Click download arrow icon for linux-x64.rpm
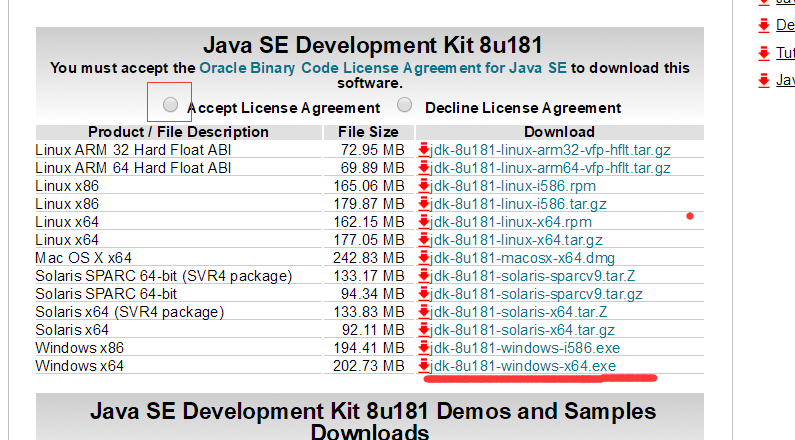This screenshot has height=440, width=795. [424, 222]
